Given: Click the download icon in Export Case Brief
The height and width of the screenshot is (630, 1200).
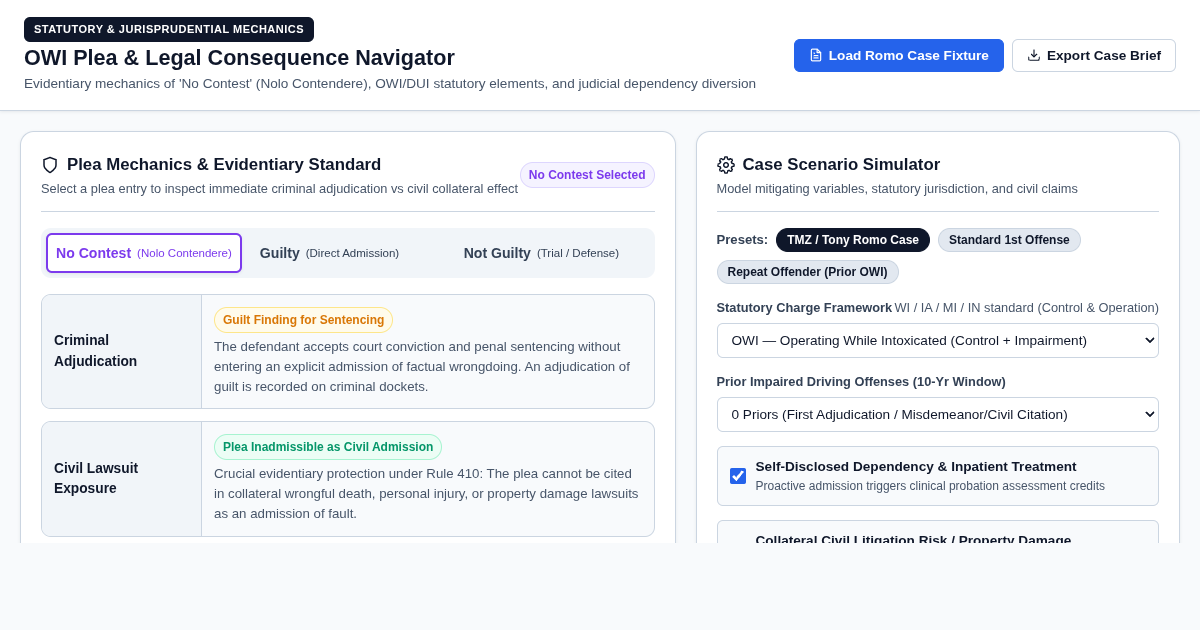Looking at the screenshot, I should point(1034,56).
